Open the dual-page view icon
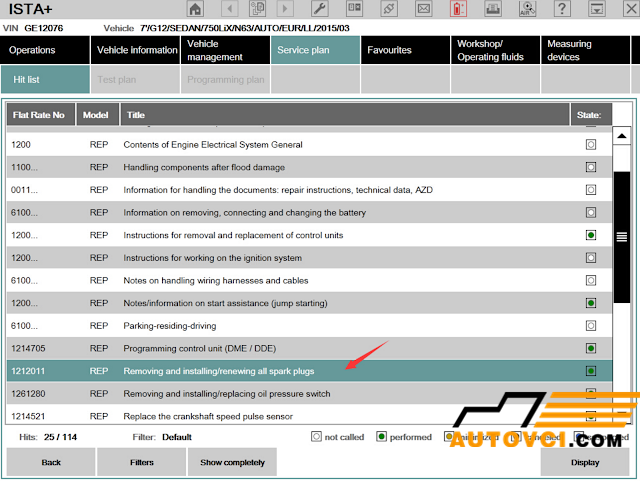Image resolution: width=640 pixels, height=481 pixels. point(354,9)
